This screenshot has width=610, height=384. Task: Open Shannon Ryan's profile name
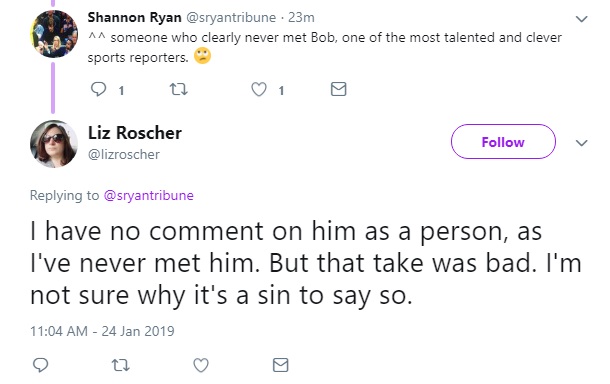(134, 18)
